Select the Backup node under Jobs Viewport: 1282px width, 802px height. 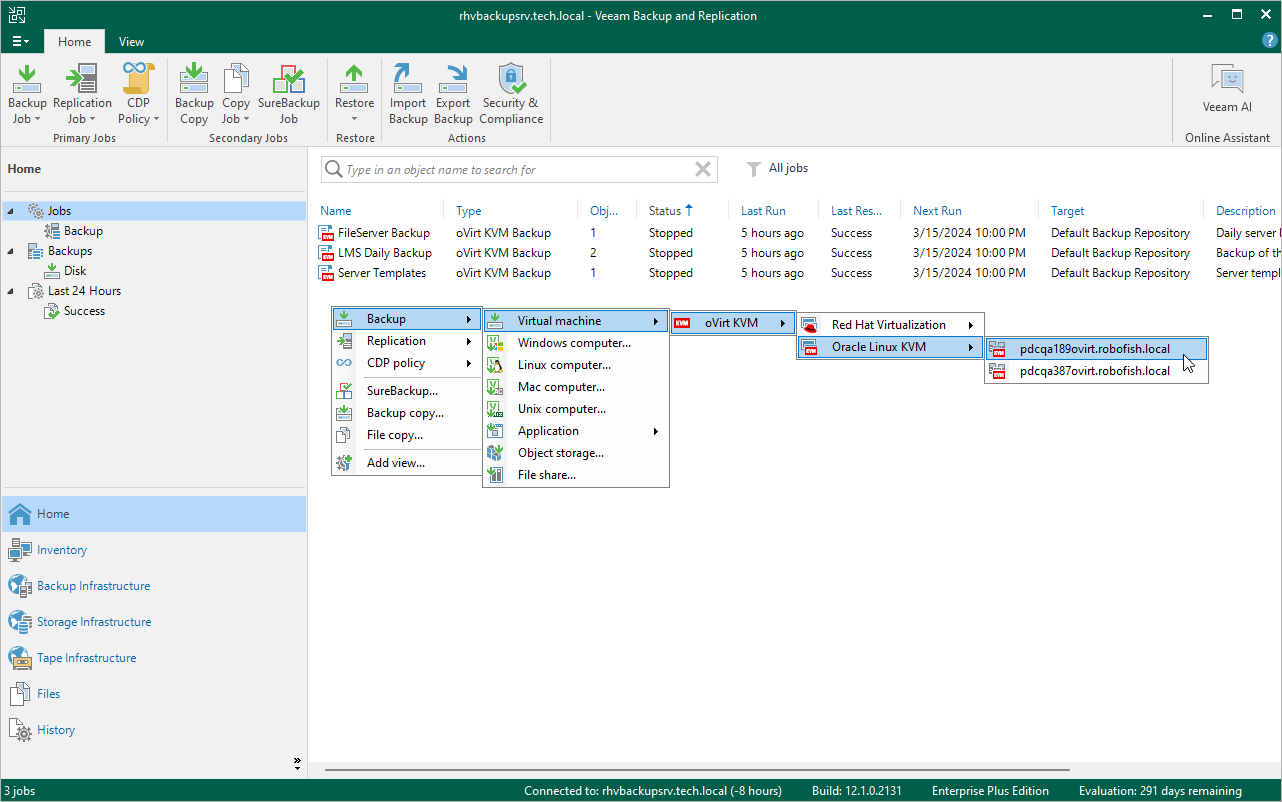pos(83,231)
